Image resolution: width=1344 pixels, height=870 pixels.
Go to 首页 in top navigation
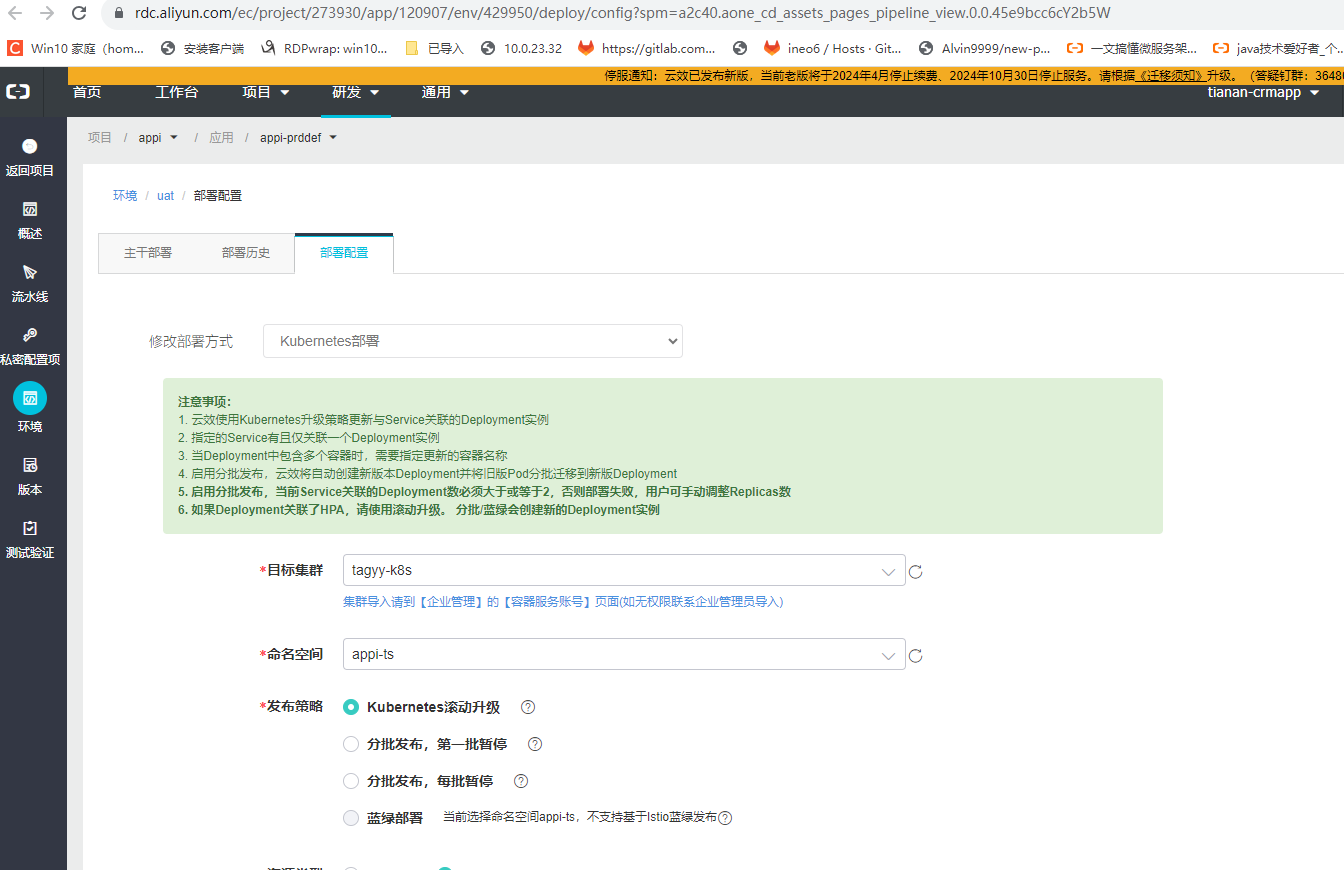(87, 92)
